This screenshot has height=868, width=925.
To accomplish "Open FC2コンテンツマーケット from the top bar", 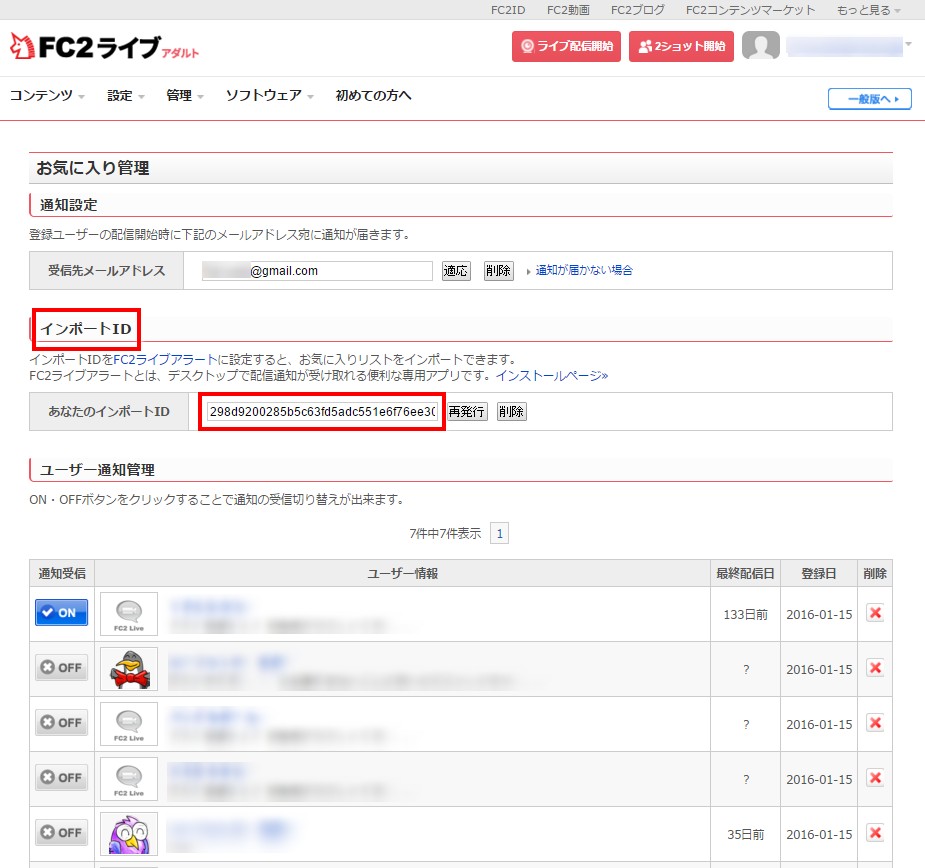I will point(750,10).
